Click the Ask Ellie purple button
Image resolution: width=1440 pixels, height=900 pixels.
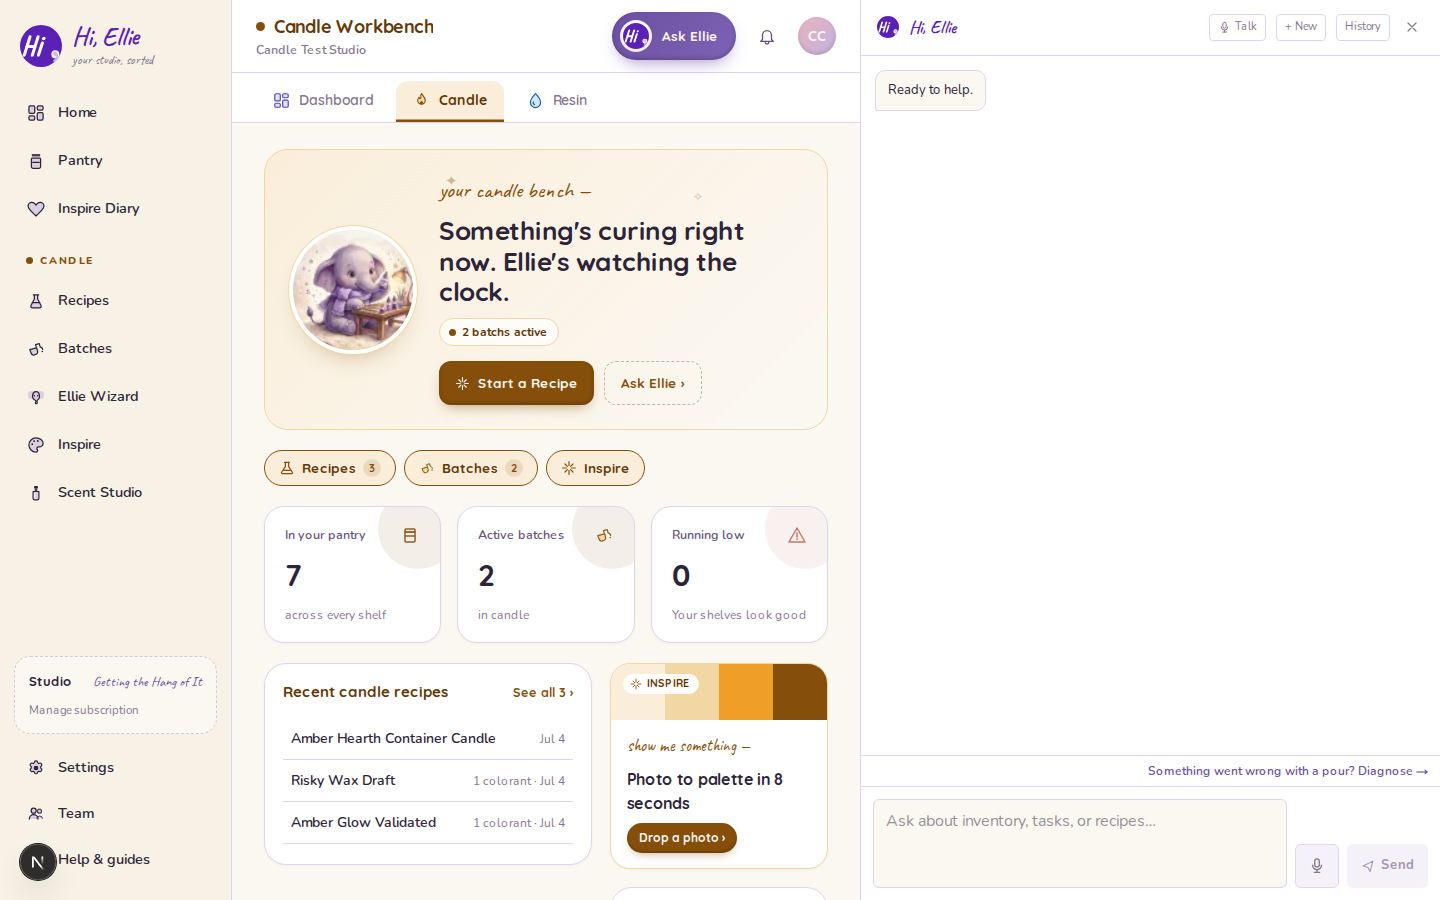pyautogui.click(x=674, y=36)
